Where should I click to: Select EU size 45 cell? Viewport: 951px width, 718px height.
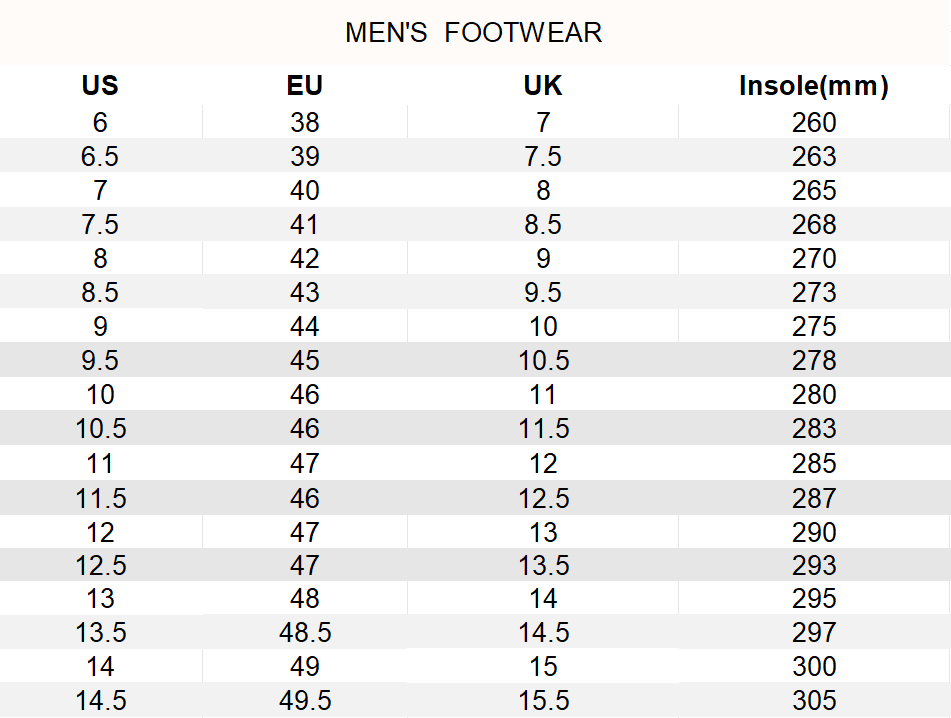point(304,361)
